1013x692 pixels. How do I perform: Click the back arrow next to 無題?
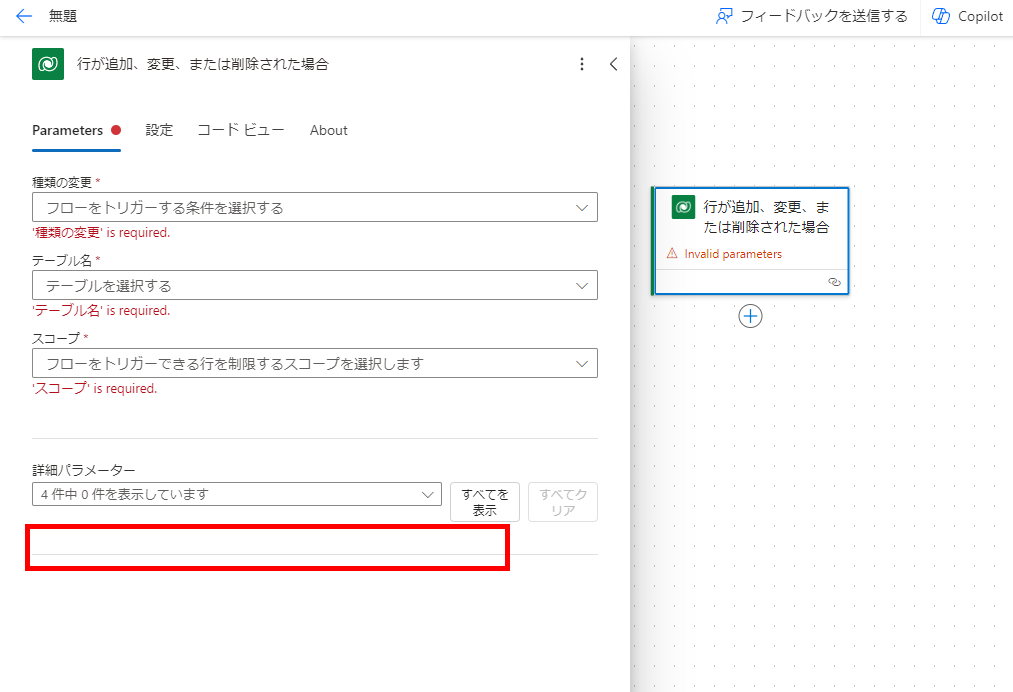(x=24, y=16)
